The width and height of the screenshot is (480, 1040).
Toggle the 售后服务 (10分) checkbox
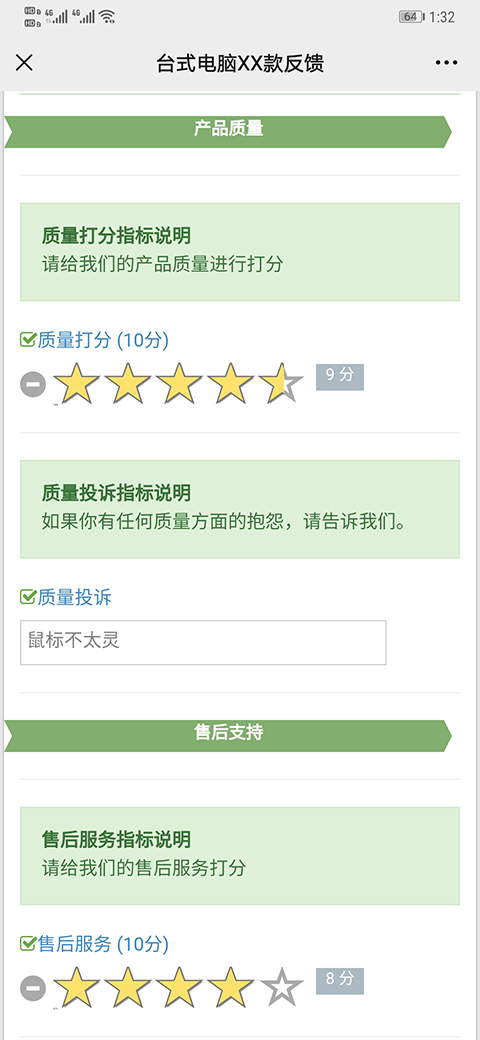pyautogui.click(x=27, y=944)
